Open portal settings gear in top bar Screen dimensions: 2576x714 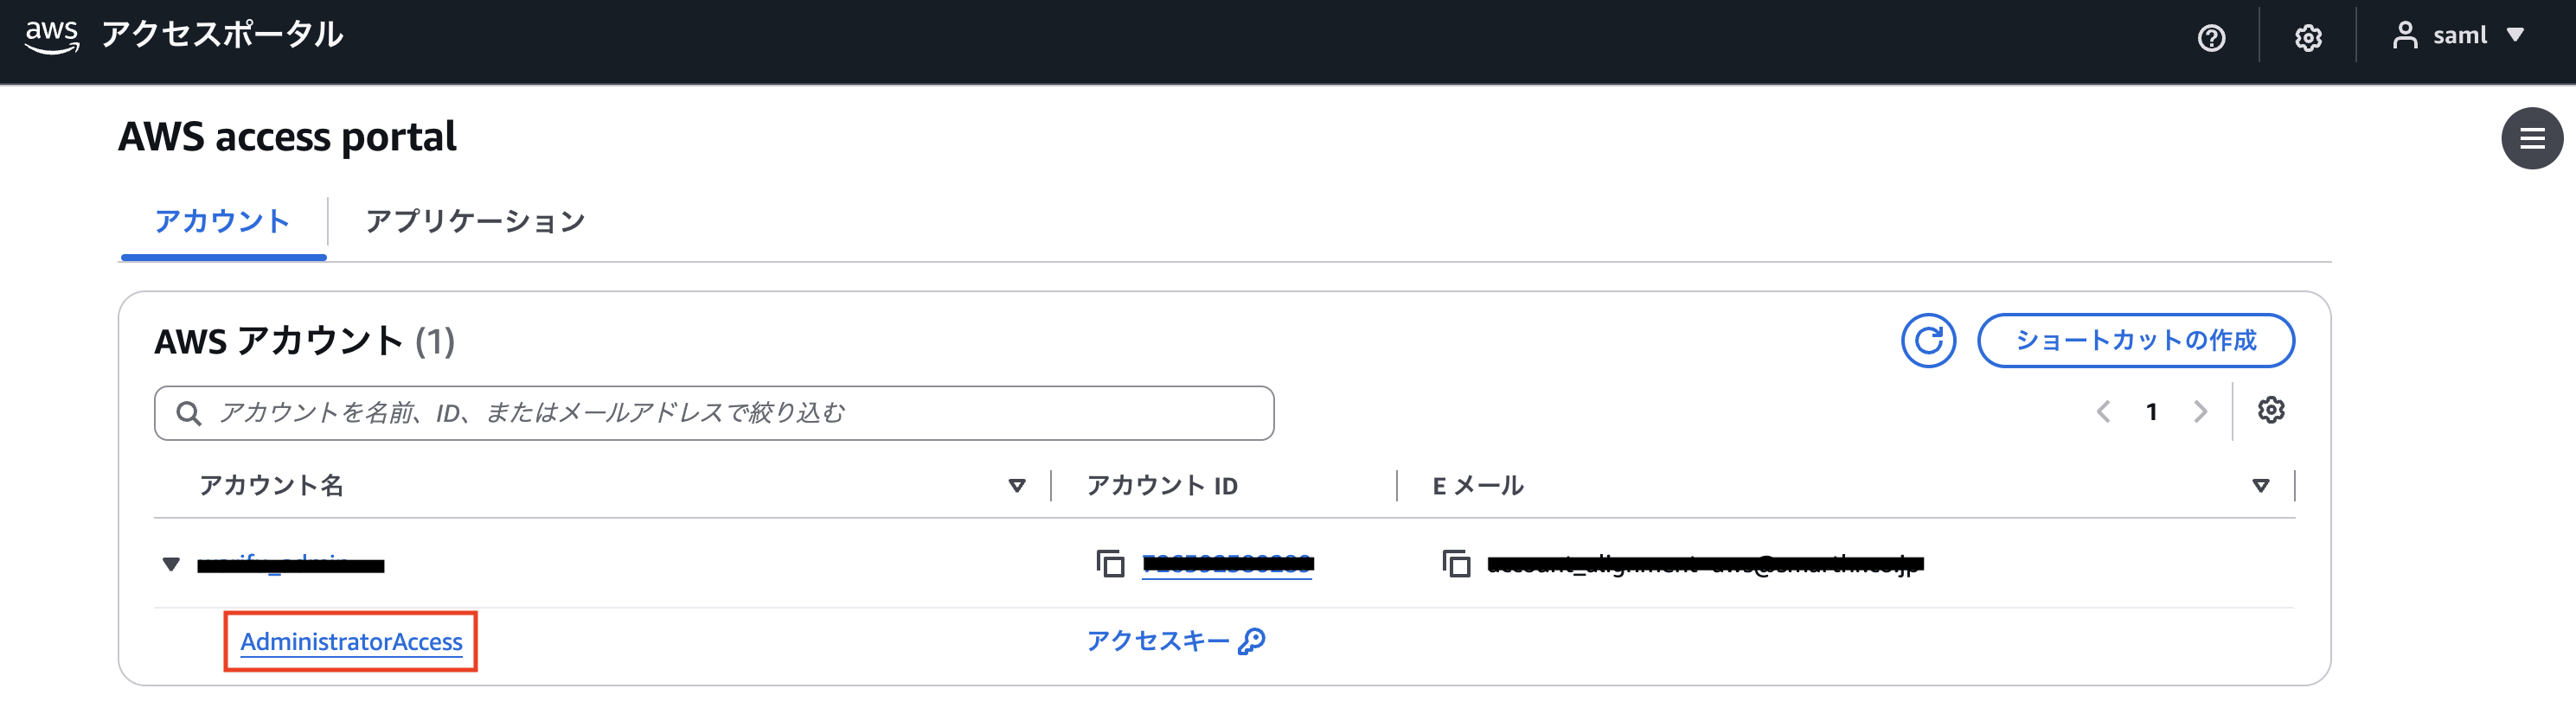pos(2307,38)
